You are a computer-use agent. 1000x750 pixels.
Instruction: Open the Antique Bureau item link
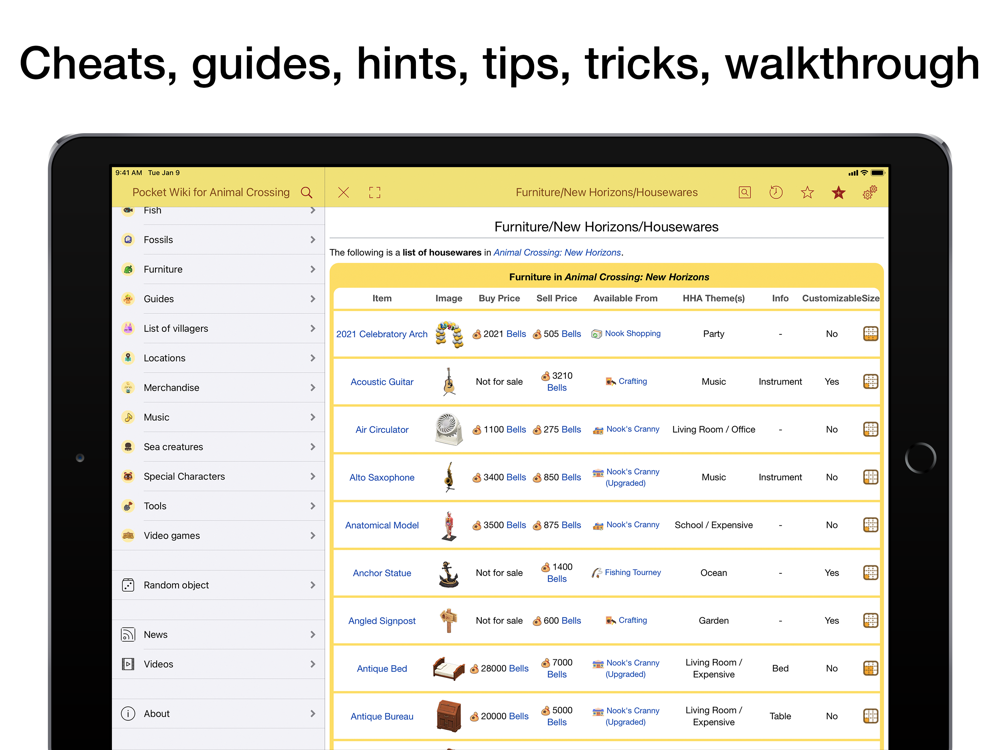382,717
